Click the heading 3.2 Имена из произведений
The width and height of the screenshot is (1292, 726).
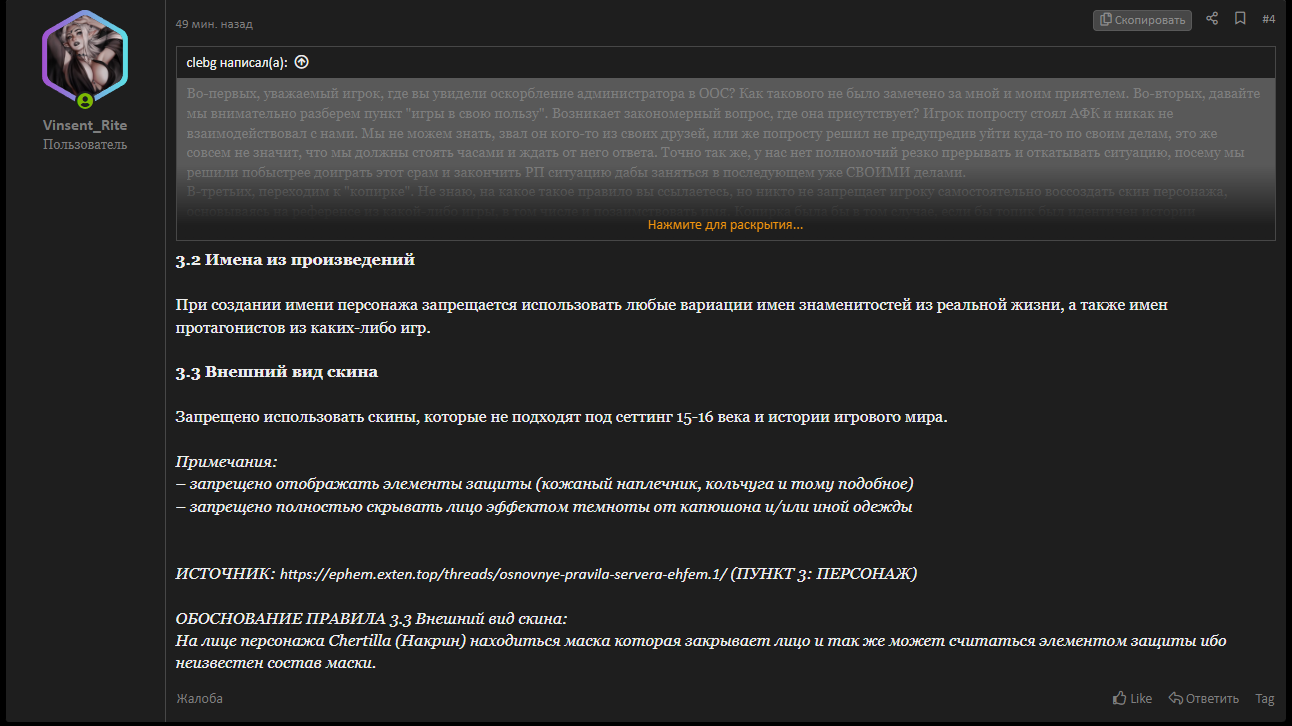[295, 260]
